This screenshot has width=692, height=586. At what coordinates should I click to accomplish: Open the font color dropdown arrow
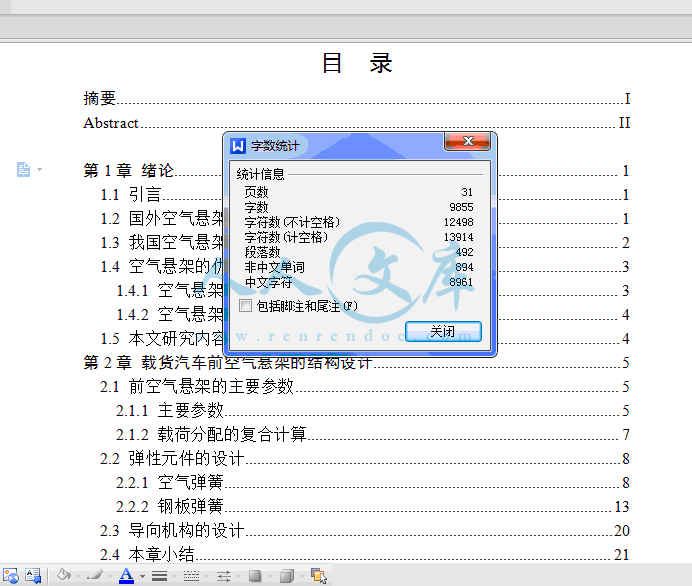142,576
